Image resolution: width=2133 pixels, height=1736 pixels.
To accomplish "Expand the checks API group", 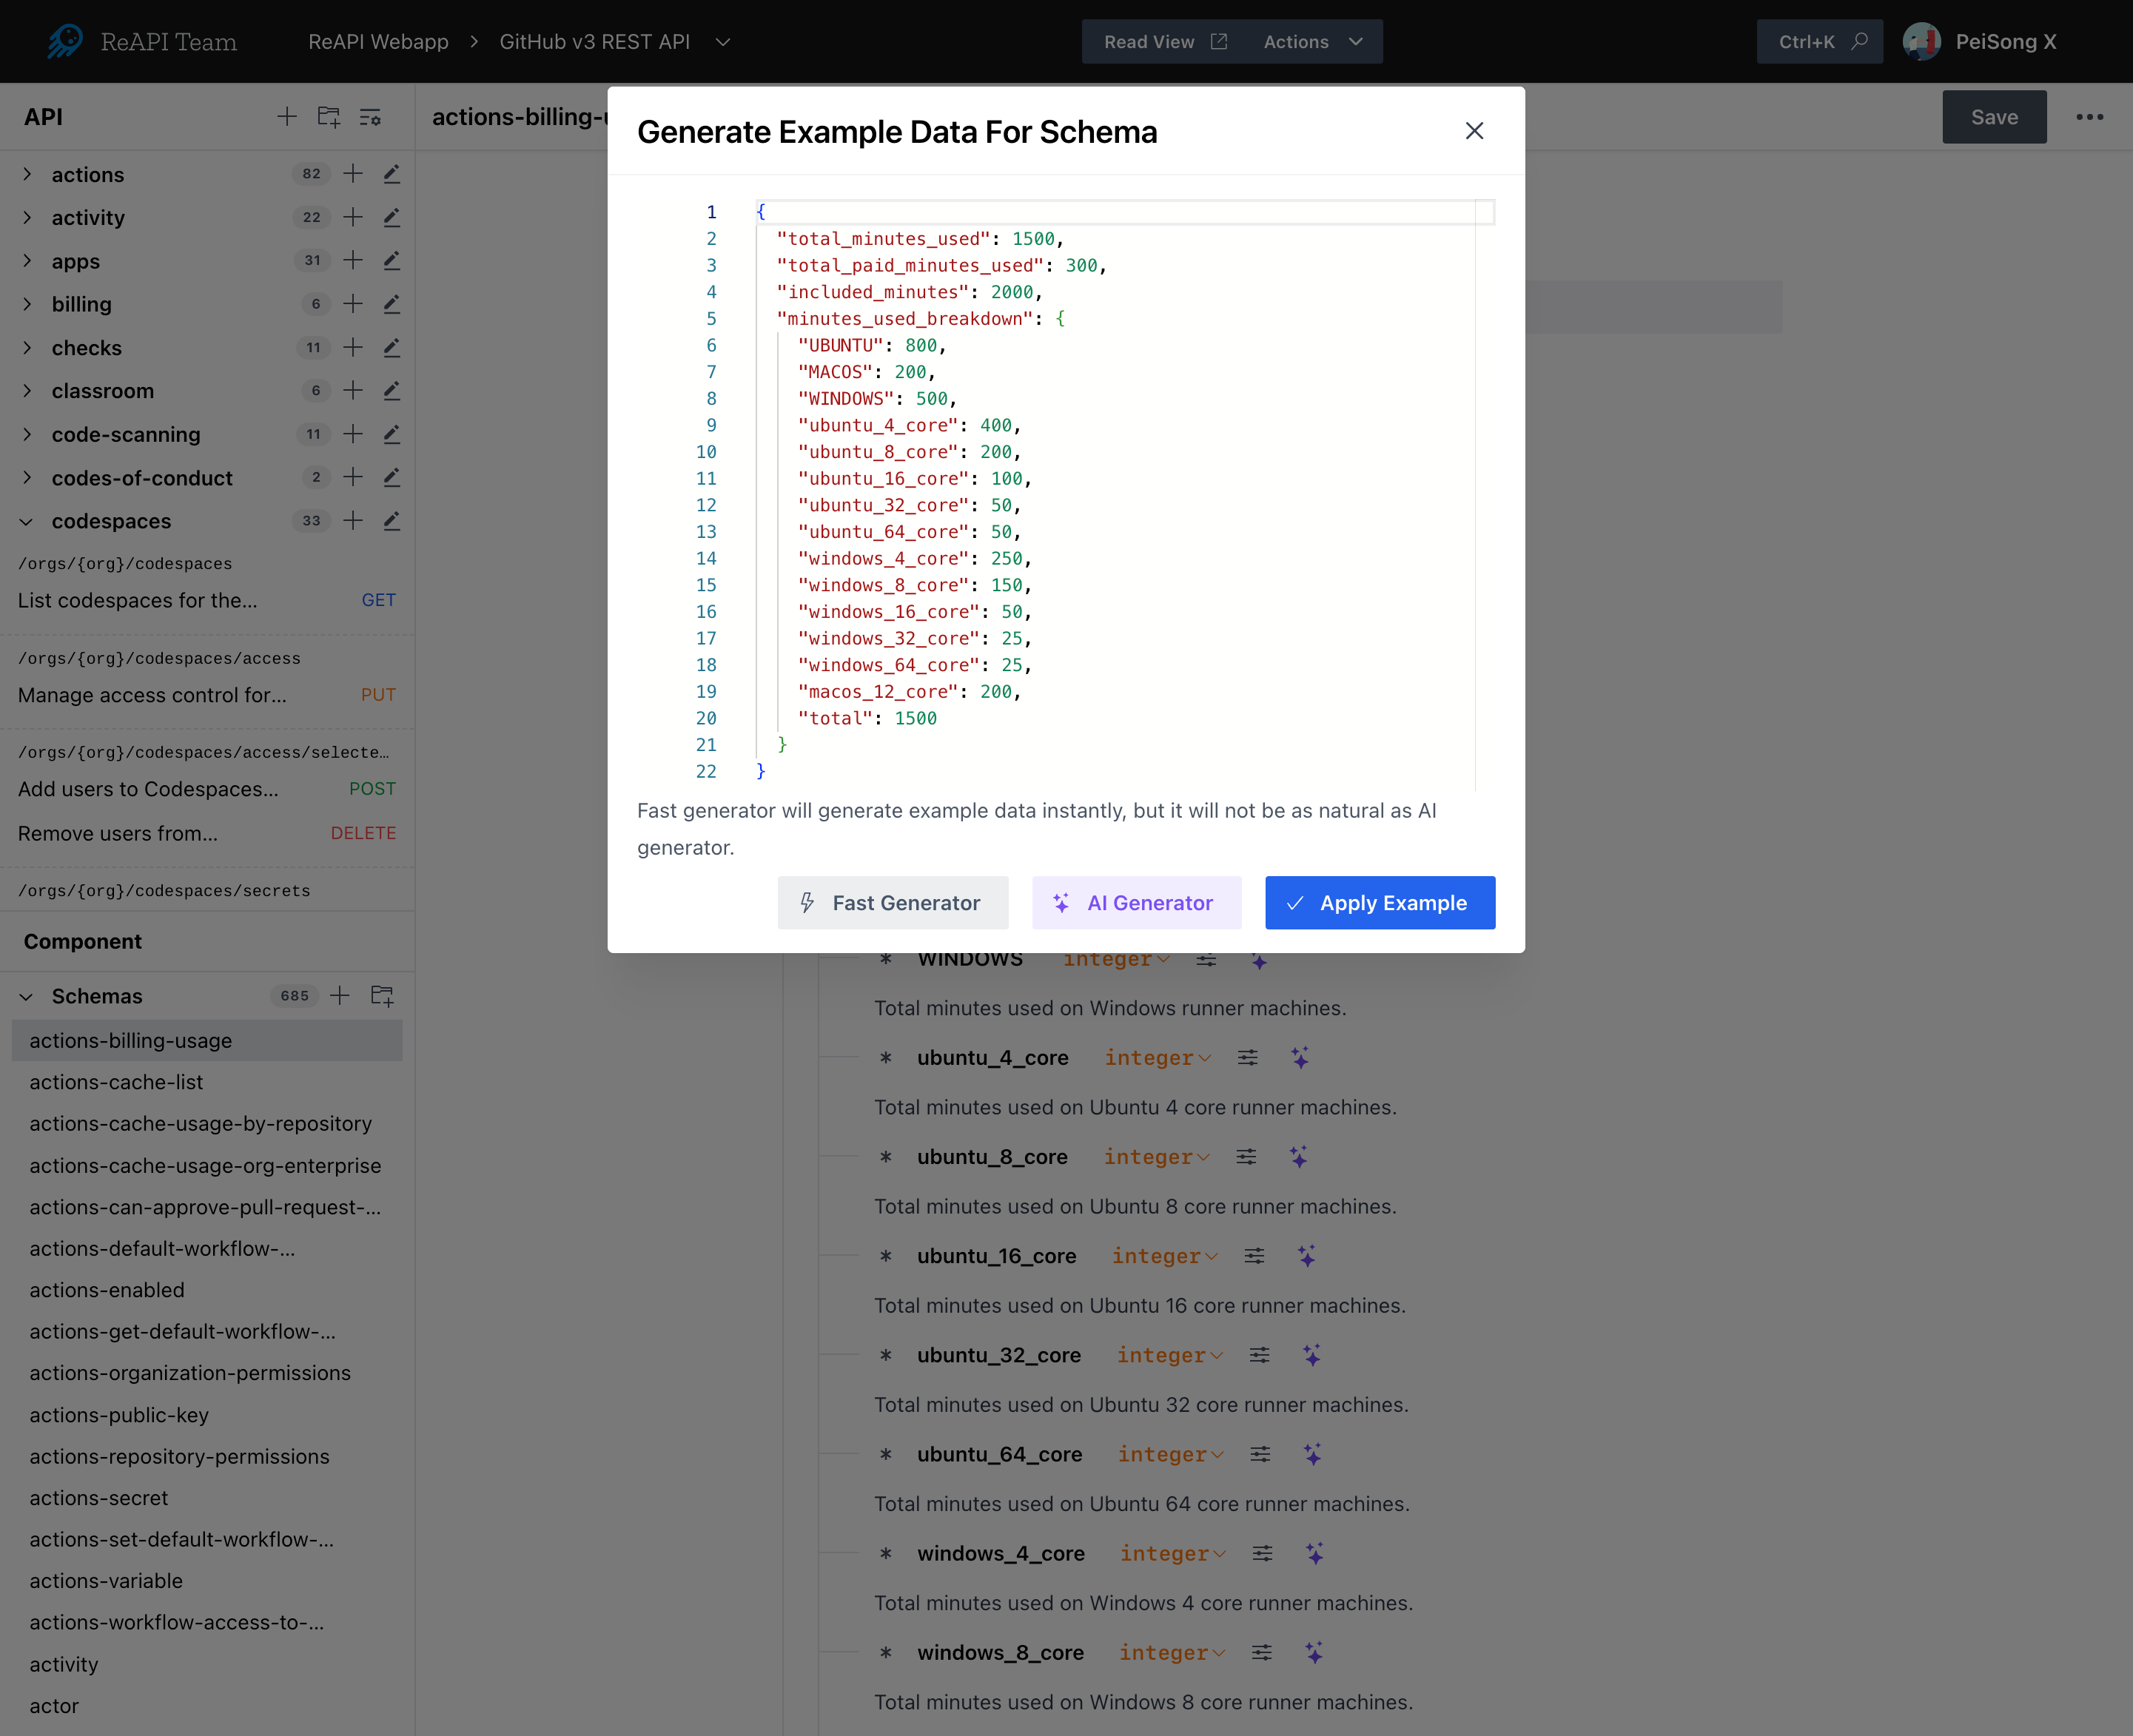I will pos(27,348).
